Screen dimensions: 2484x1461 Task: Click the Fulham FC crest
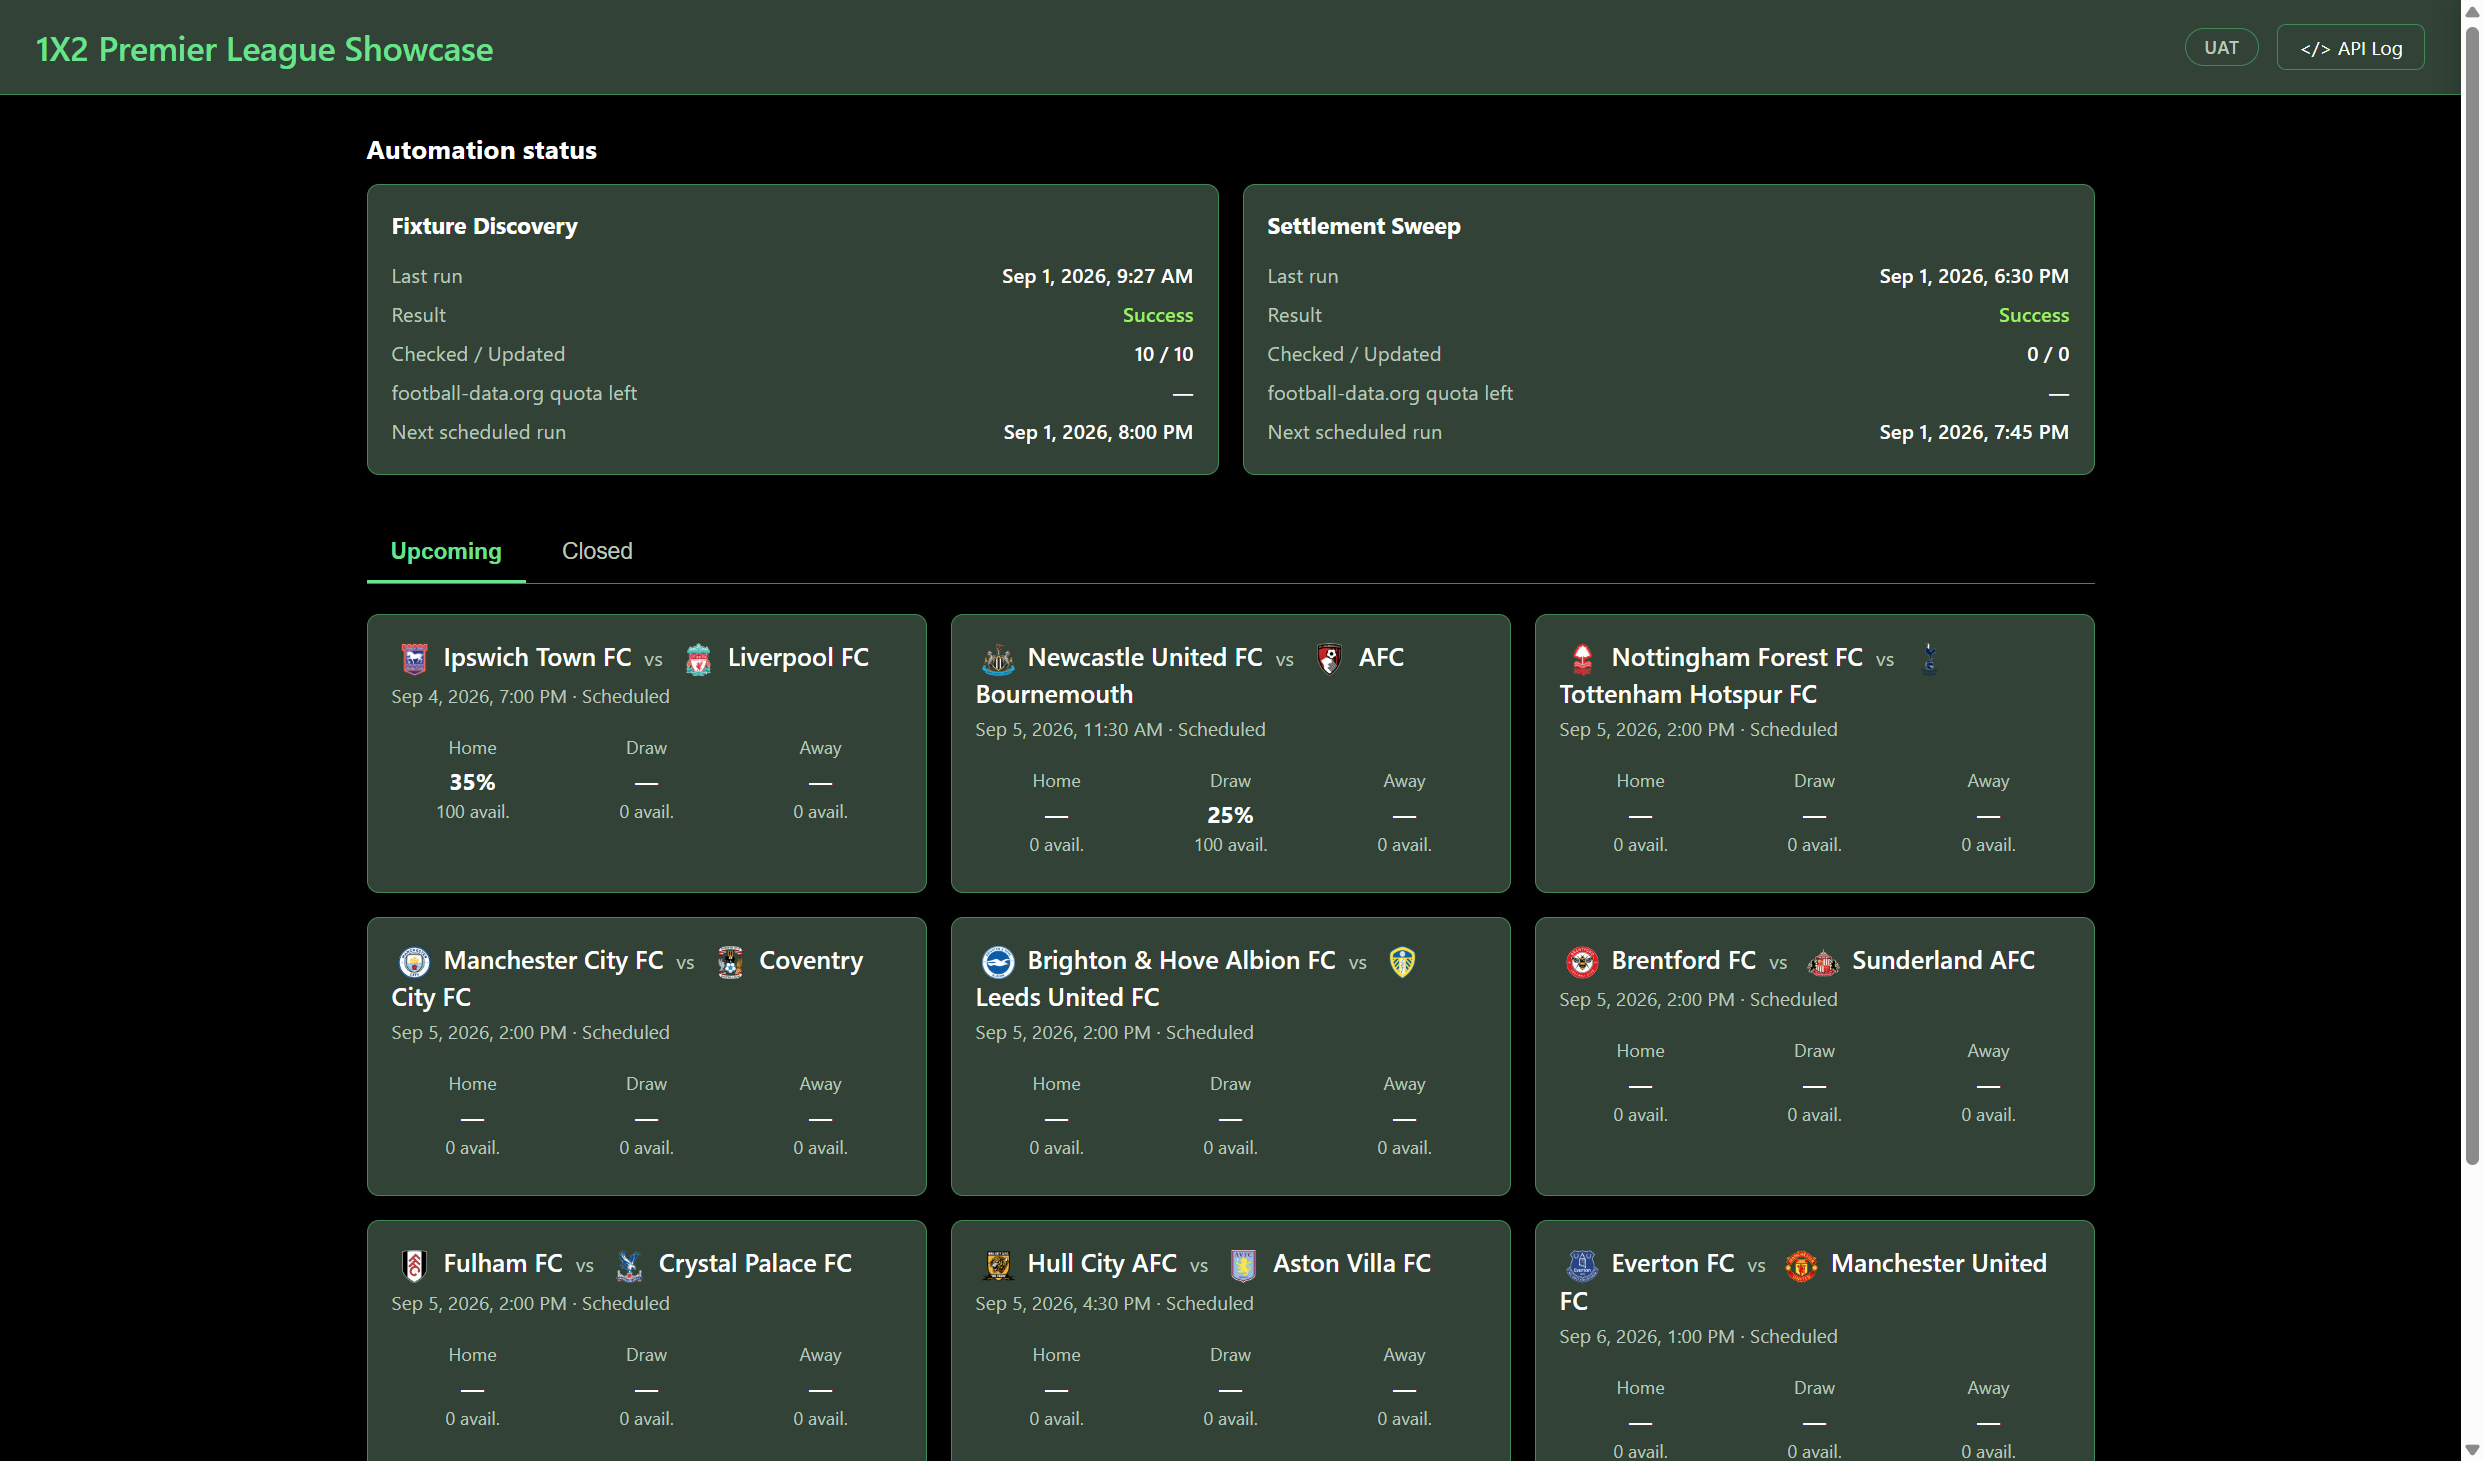pos(414,1265)
